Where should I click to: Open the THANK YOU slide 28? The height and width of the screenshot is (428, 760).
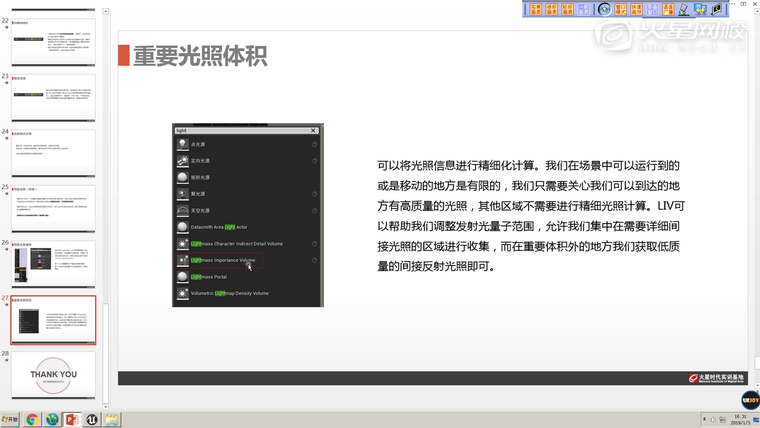53,375
